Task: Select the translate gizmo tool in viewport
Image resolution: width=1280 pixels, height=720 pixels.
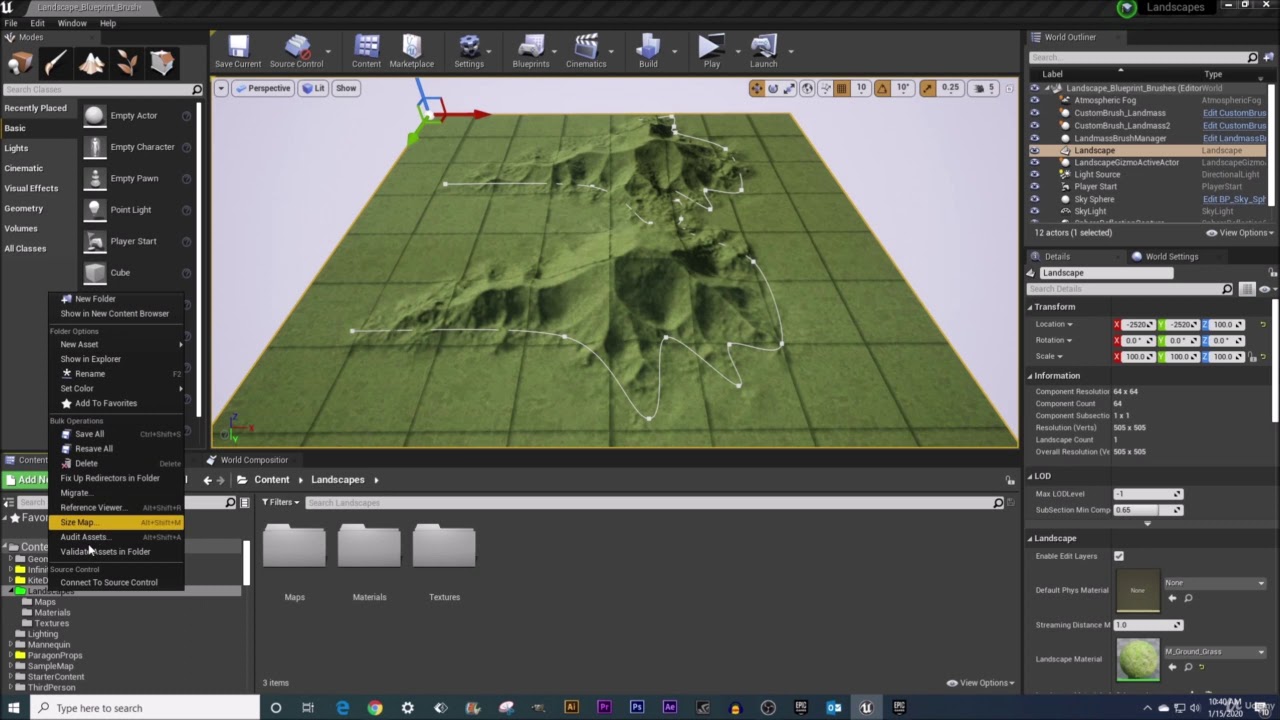Action: click(757, 88)
